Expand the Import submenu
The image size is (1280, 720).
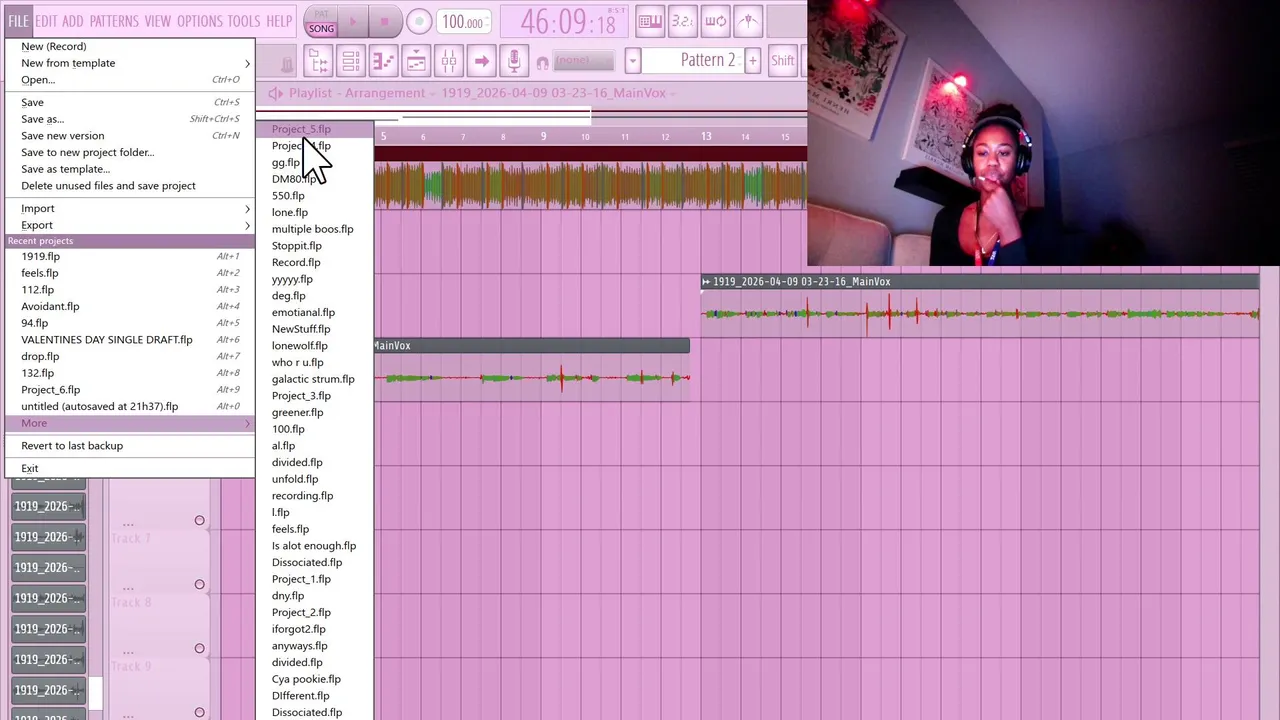[130, 208]
